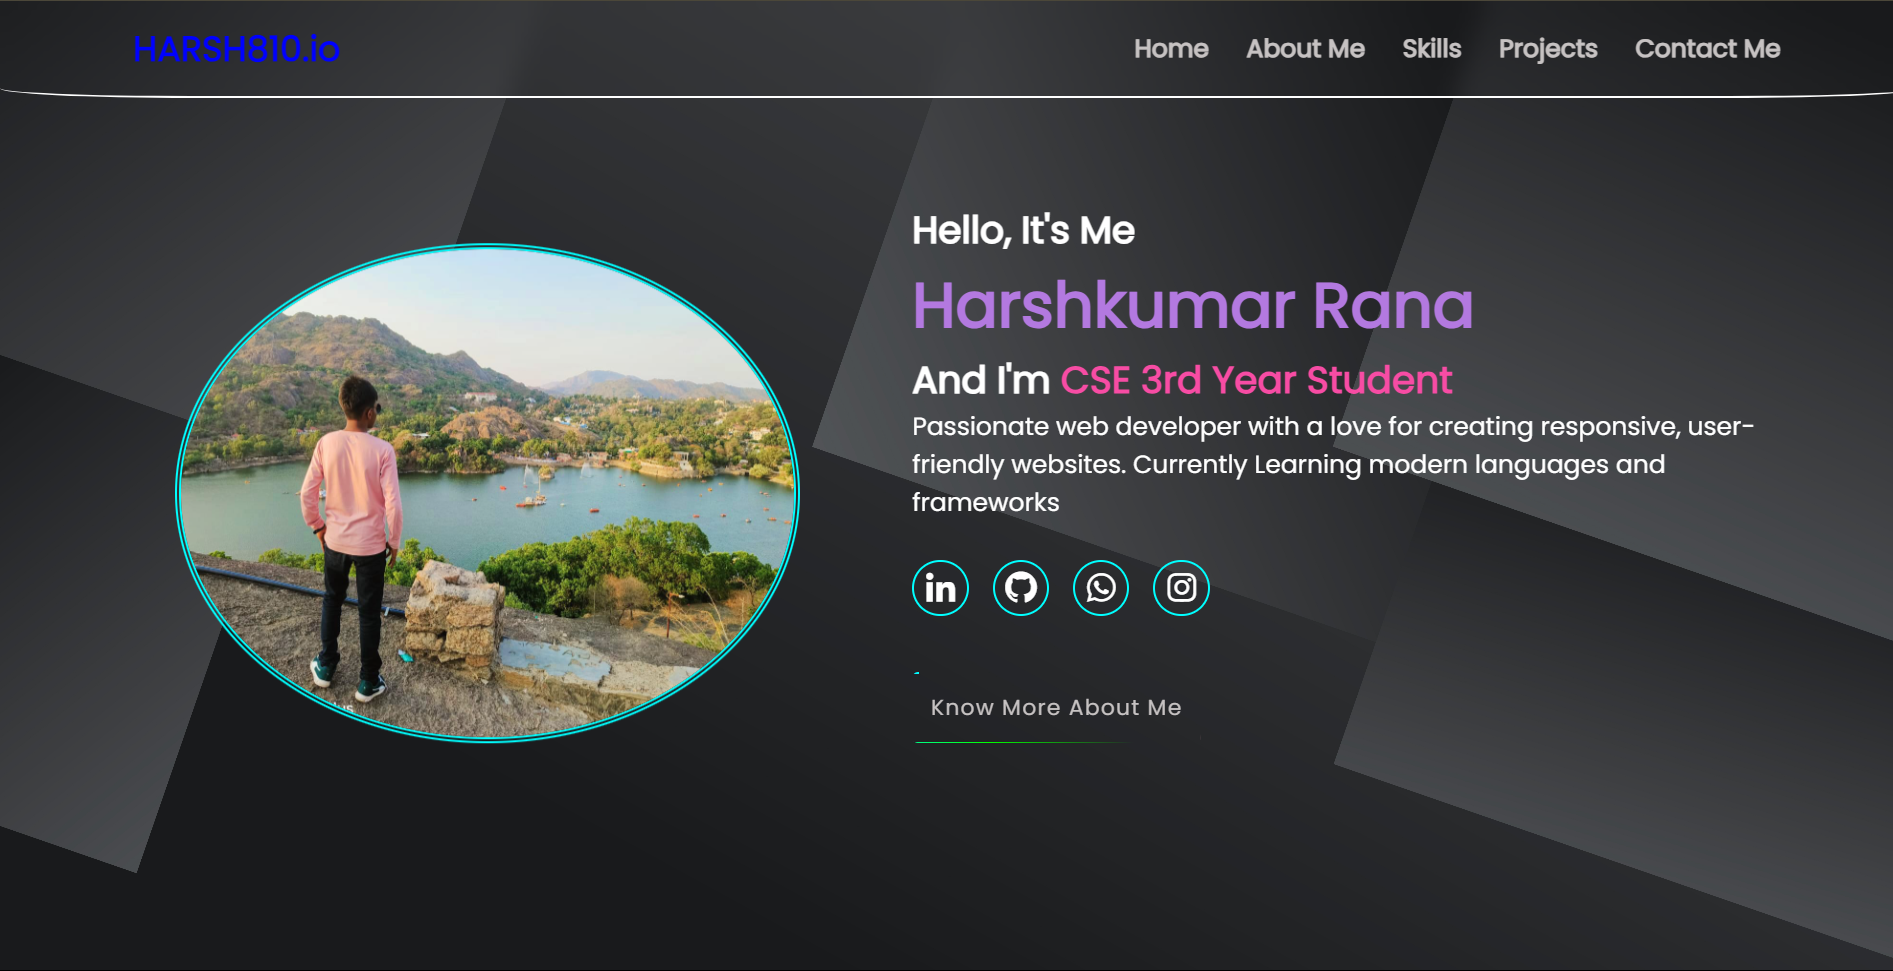This screenshot has height=971, width=1893.
Task: Click the oval profile photo
Action: pyautogui.click(x=487, y=493)
